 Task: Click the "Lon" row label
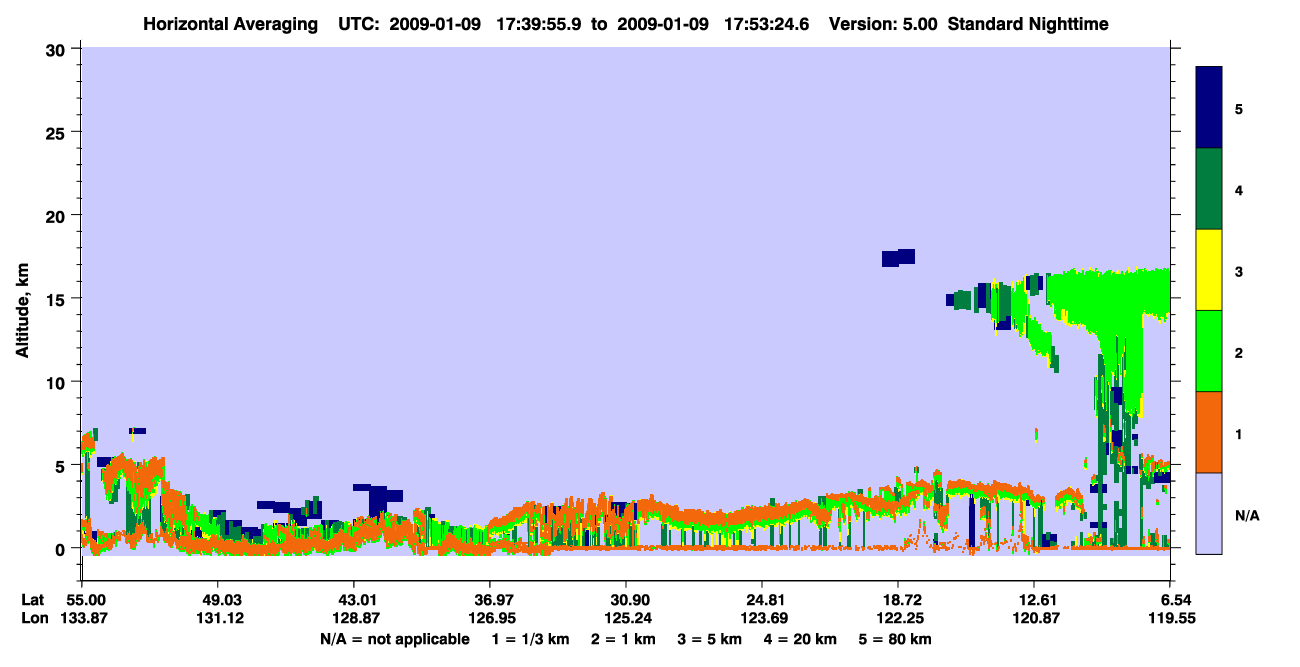coord(34,619)
